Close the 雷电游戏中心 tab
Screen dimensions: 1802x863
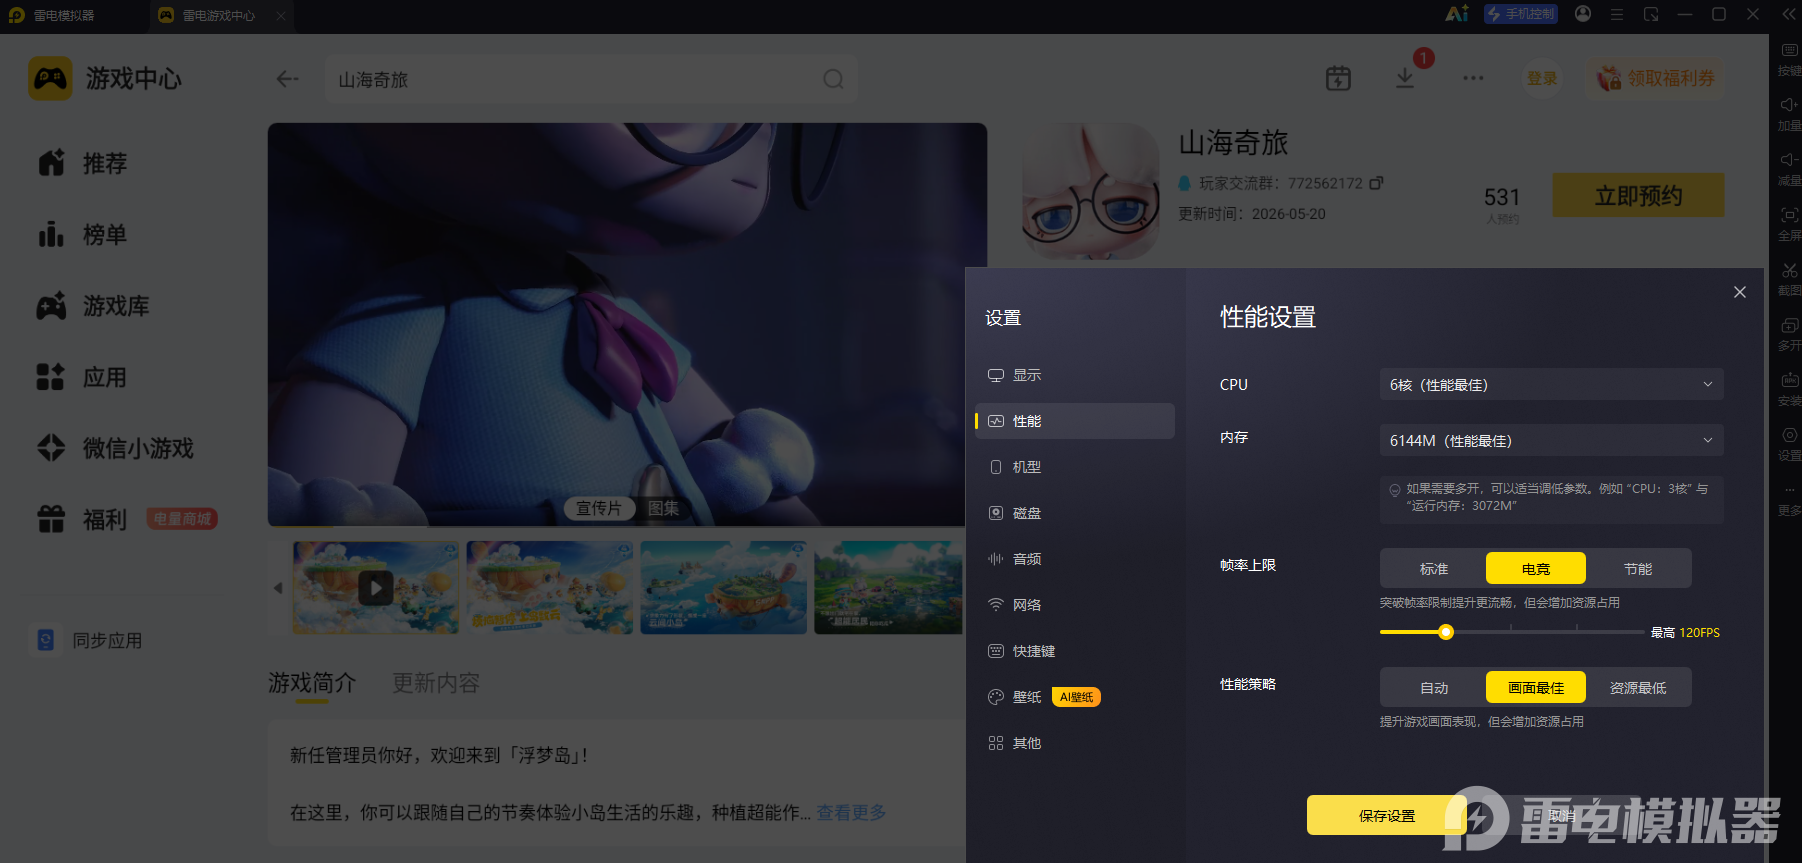pyautogui.click(x=281, y=15)
